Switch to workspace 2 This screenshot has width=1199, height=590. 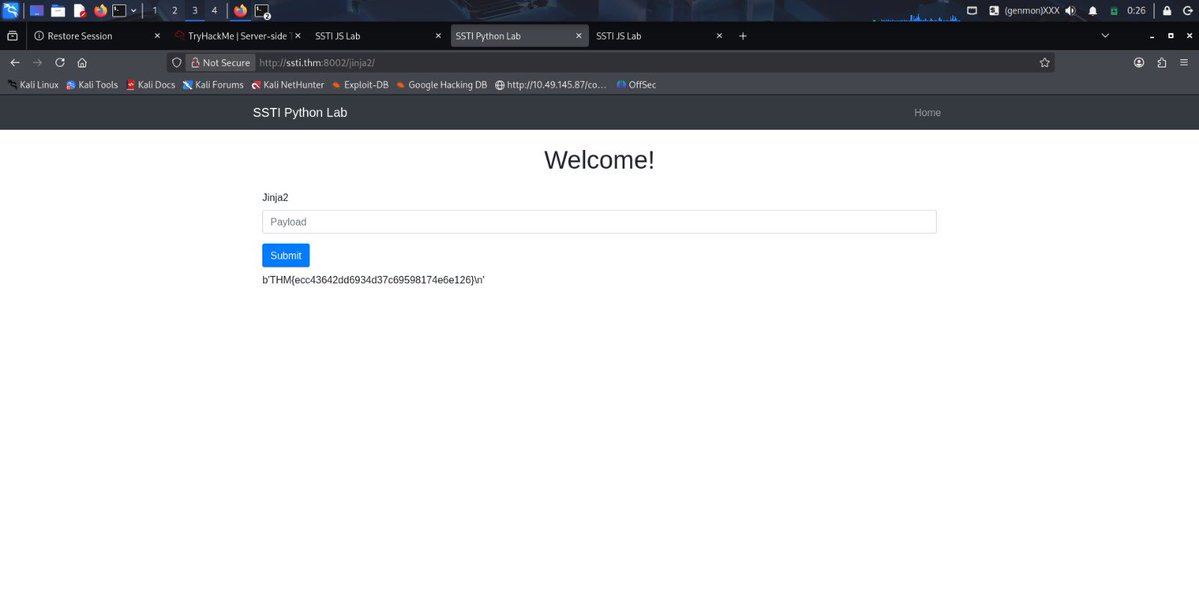174,11
